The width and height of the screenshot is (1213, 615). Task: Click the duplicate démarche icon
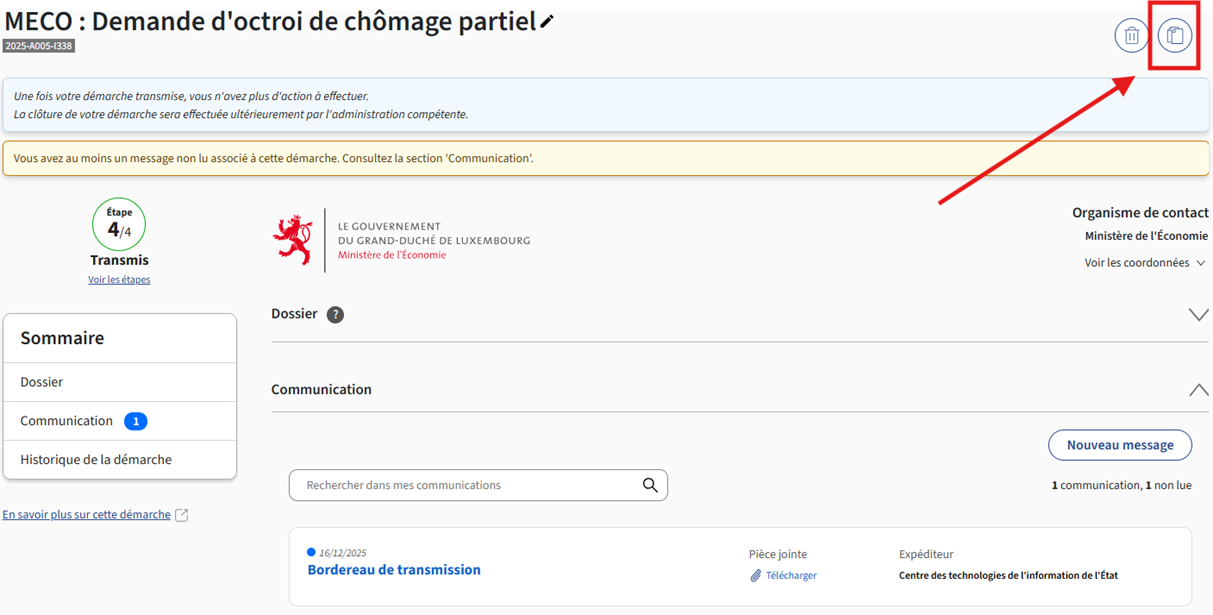click(1175, 36)
